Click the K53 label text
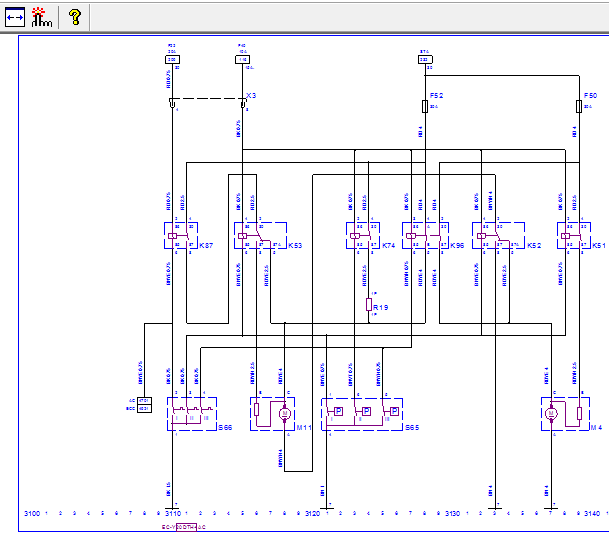The width and height of the screenshot is (609, 540). point(295,245)
